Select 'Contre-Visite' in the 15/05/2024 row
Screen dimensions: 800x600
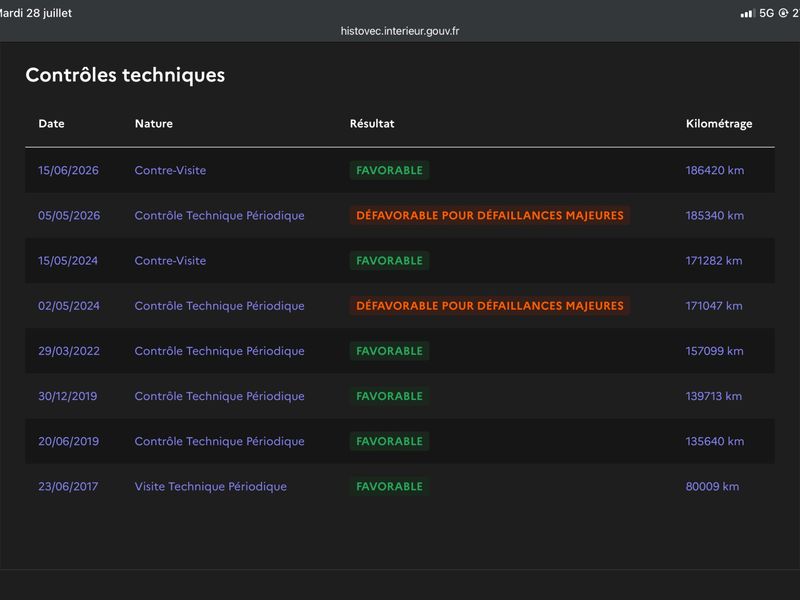170,261
